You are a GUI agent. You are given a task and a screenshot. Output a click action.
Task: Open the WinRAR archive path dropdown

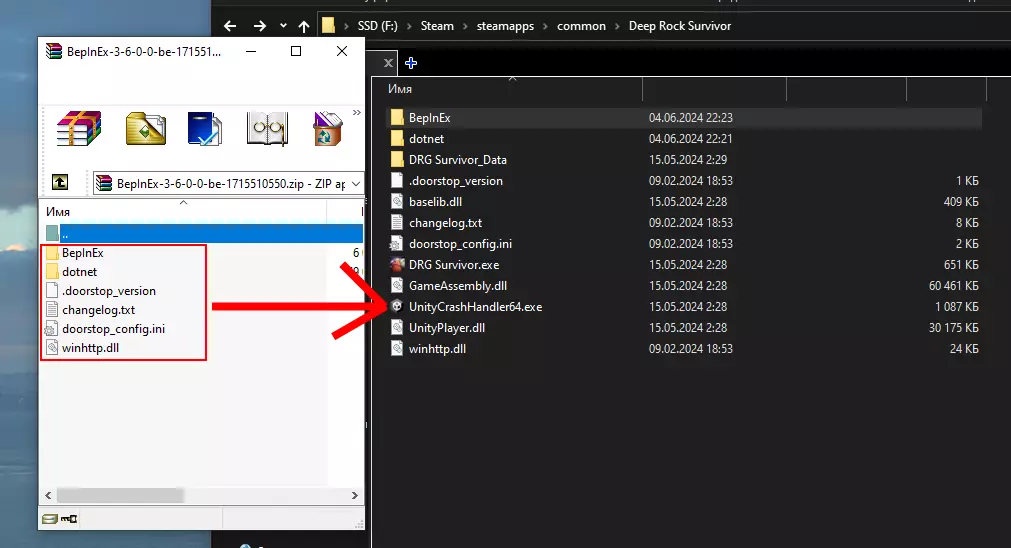pos(356,184)
